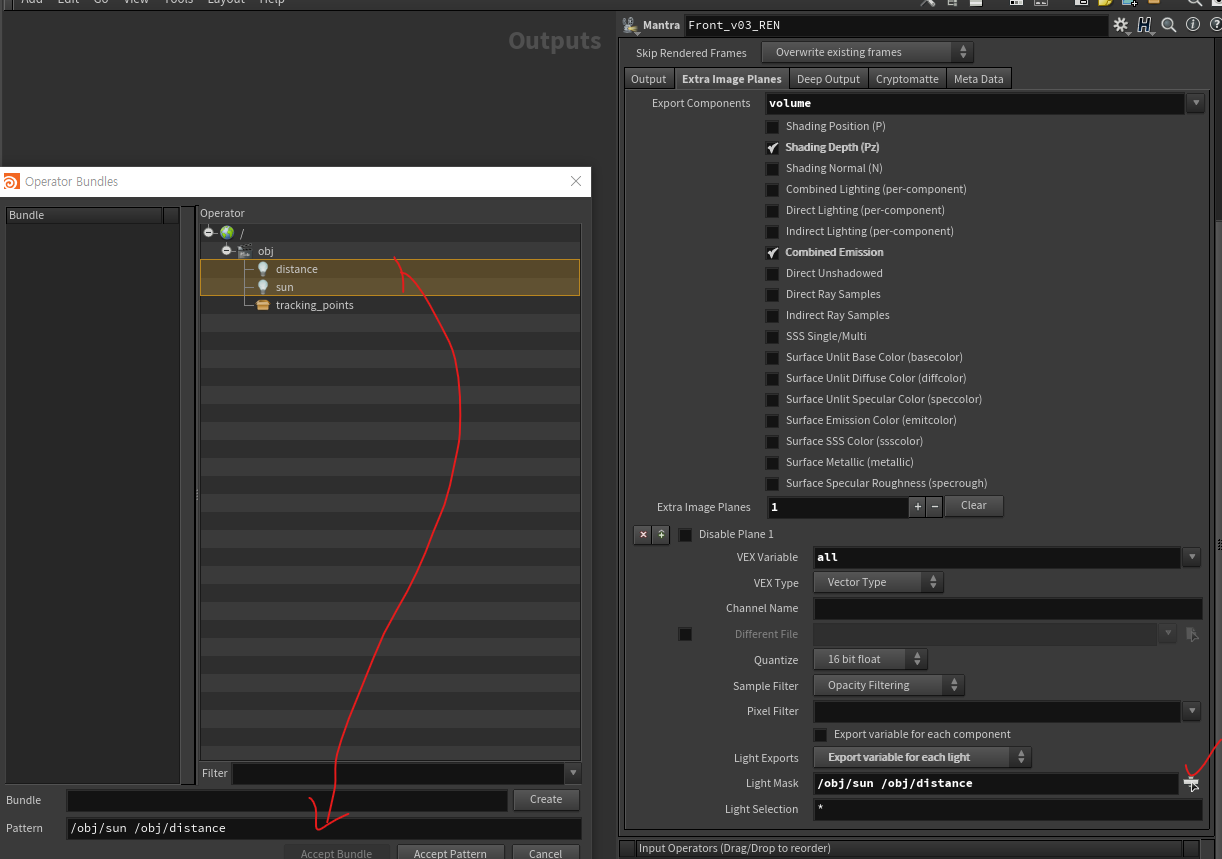Screen dimensions: 1222x859
Task: Open VEX Variable dropdown arrow
Action: point(1191,557)
